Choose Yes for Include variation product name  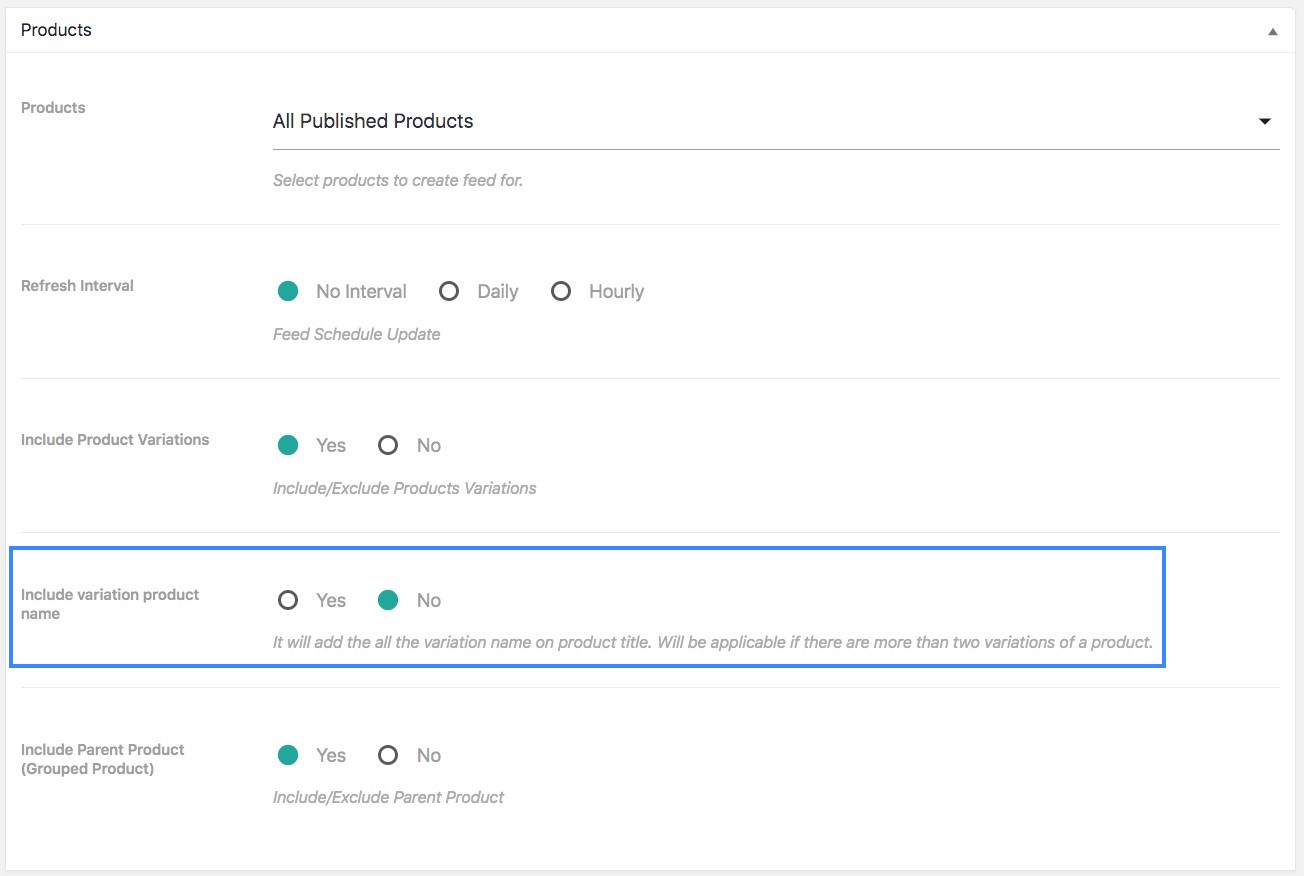(x=288, y=600)
